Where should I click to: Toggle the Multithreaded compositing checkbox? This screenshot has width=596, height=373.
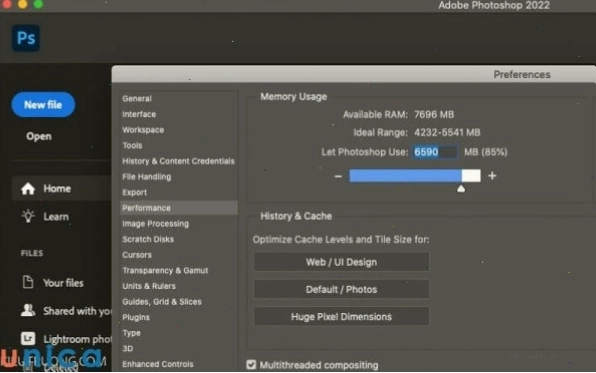pos(251,365)
